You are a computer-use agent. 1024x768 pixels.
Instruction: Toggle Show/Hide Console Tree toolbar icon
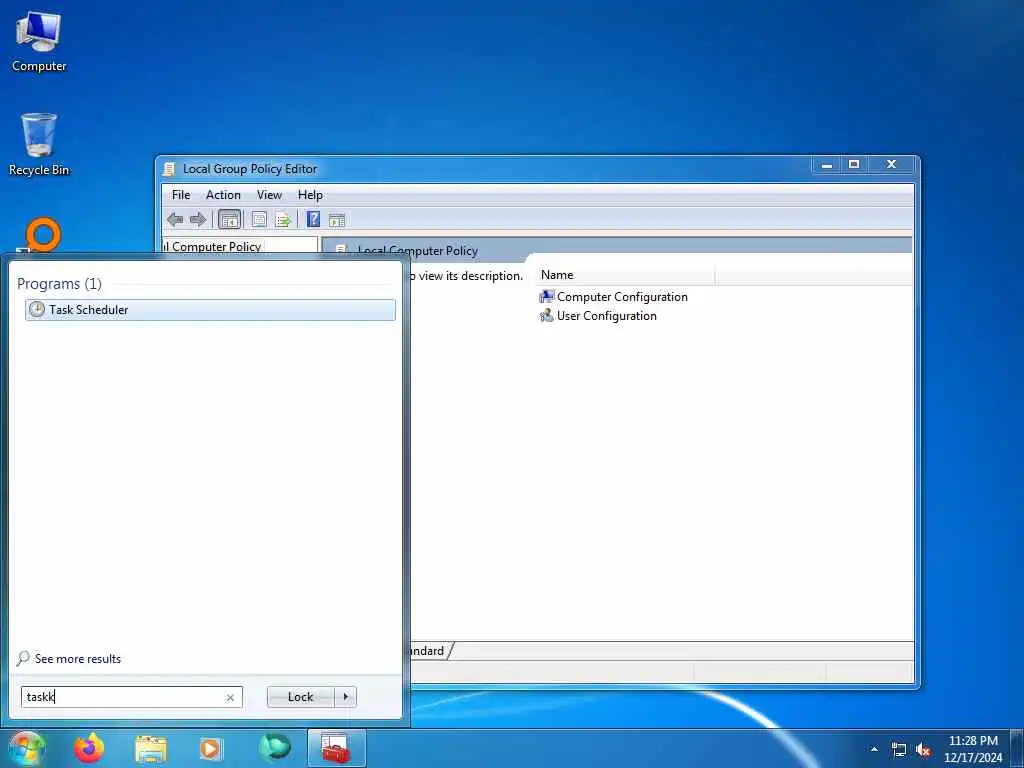coord(230,219)
